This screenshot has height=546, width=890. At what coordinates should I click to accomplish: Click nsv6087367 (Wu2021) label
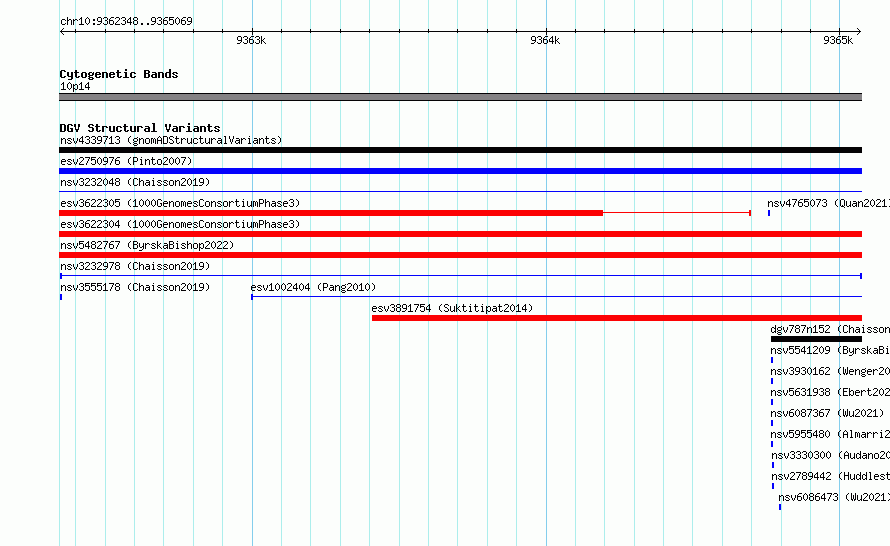tap(827, 413)
